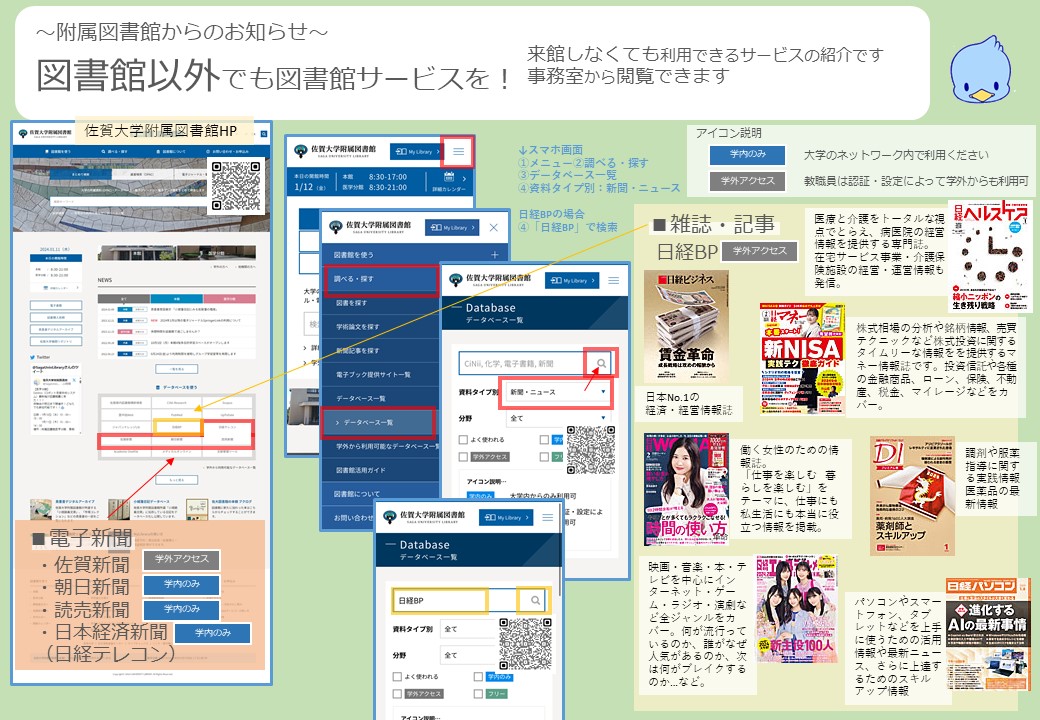Click My Library button on the library home screen
1040x720 pixels.
pos(416,152)
